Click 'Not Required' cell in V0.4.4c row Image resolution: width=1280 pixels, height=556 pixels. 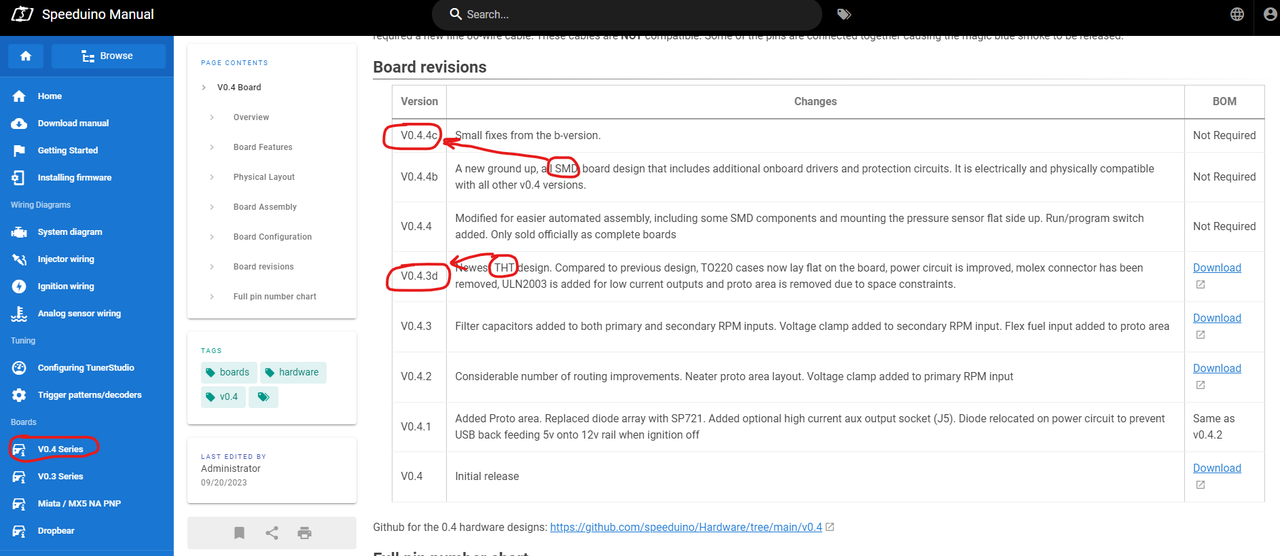[x=1224, y=135]
